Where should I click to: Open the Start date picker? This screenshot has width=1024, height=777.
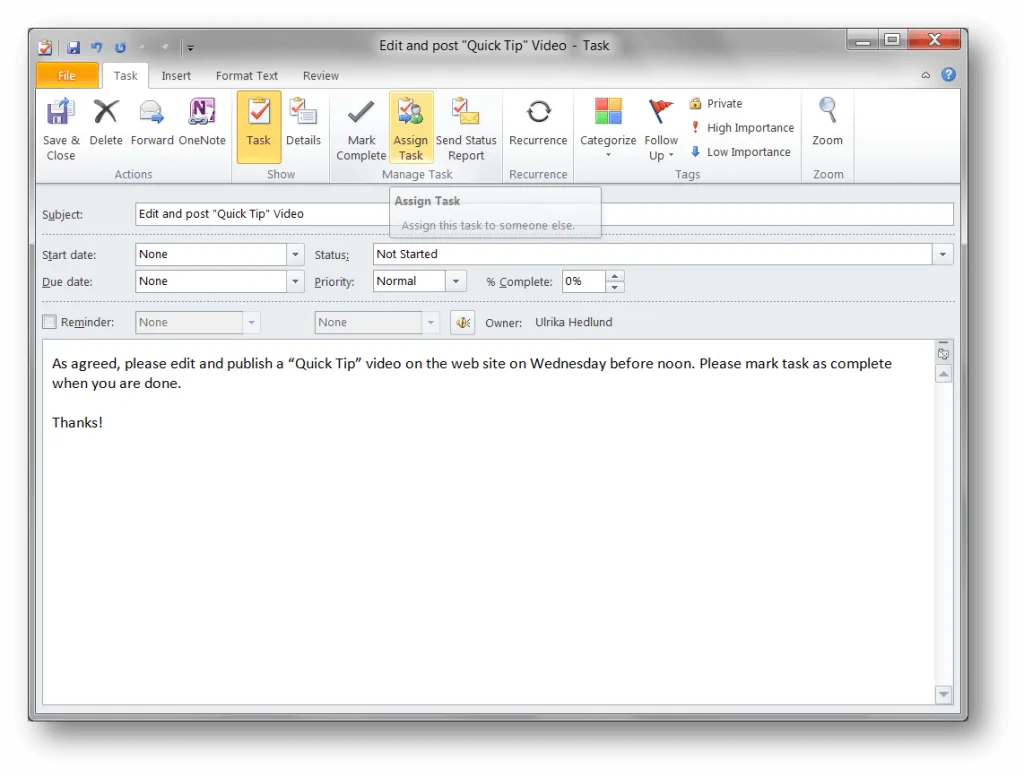point(295,254)
